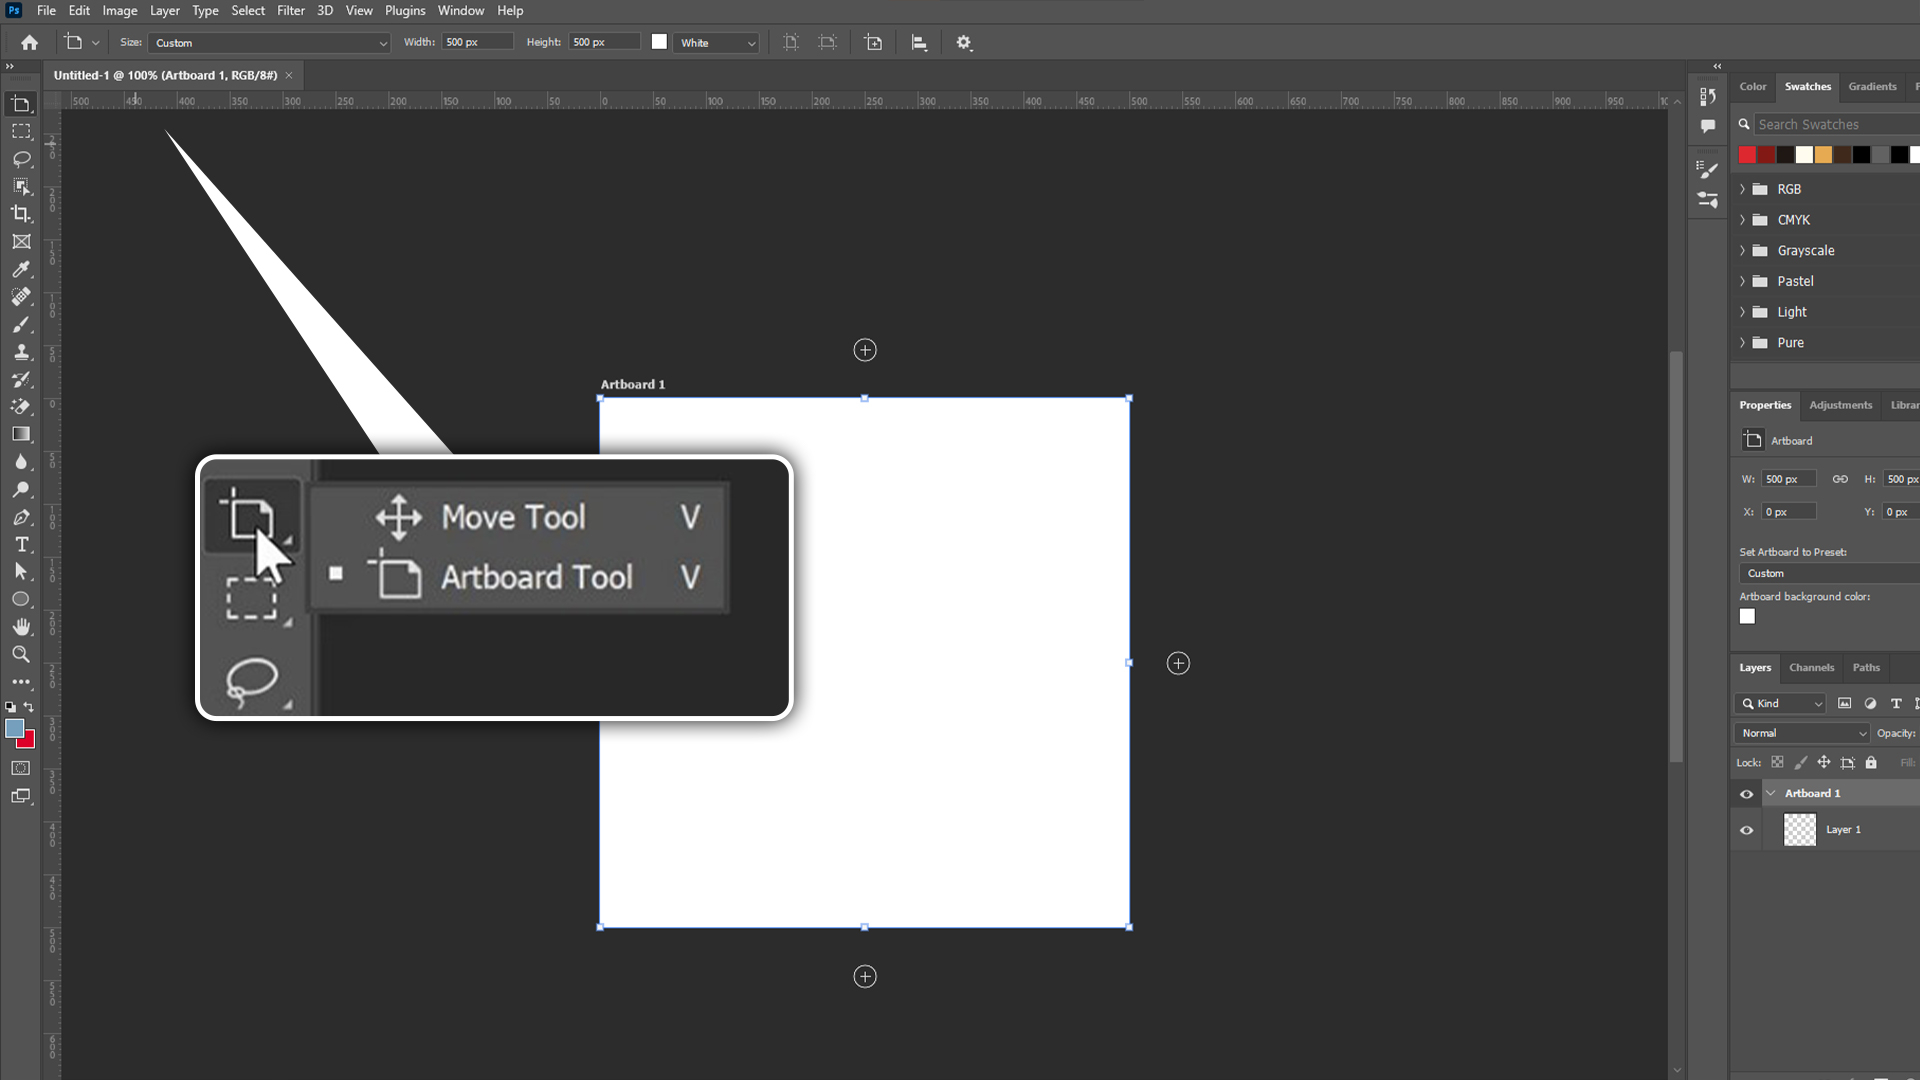Image resolution: width=1920 pixels, height=1080 pixels.
Task: Select the Zoom tool
Action: point(21,655)
